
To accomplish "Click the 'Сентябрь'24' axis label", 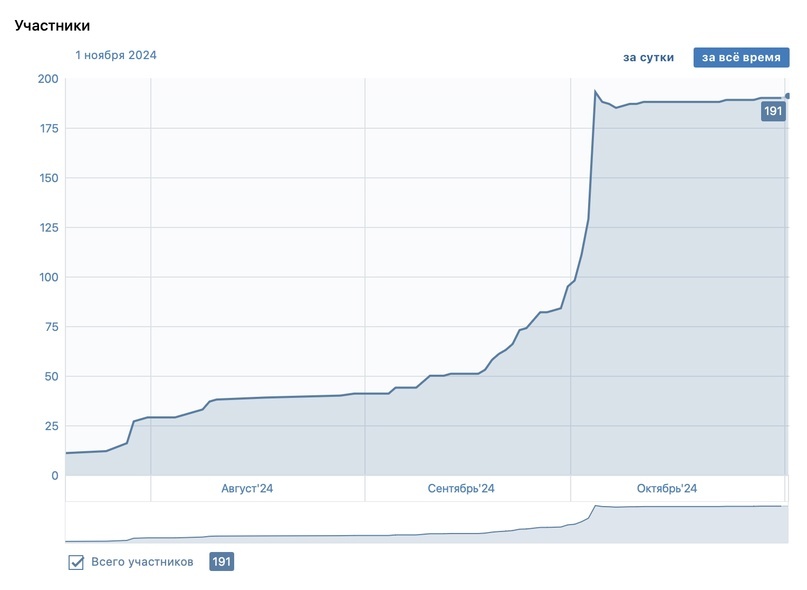I will [461, 489].
